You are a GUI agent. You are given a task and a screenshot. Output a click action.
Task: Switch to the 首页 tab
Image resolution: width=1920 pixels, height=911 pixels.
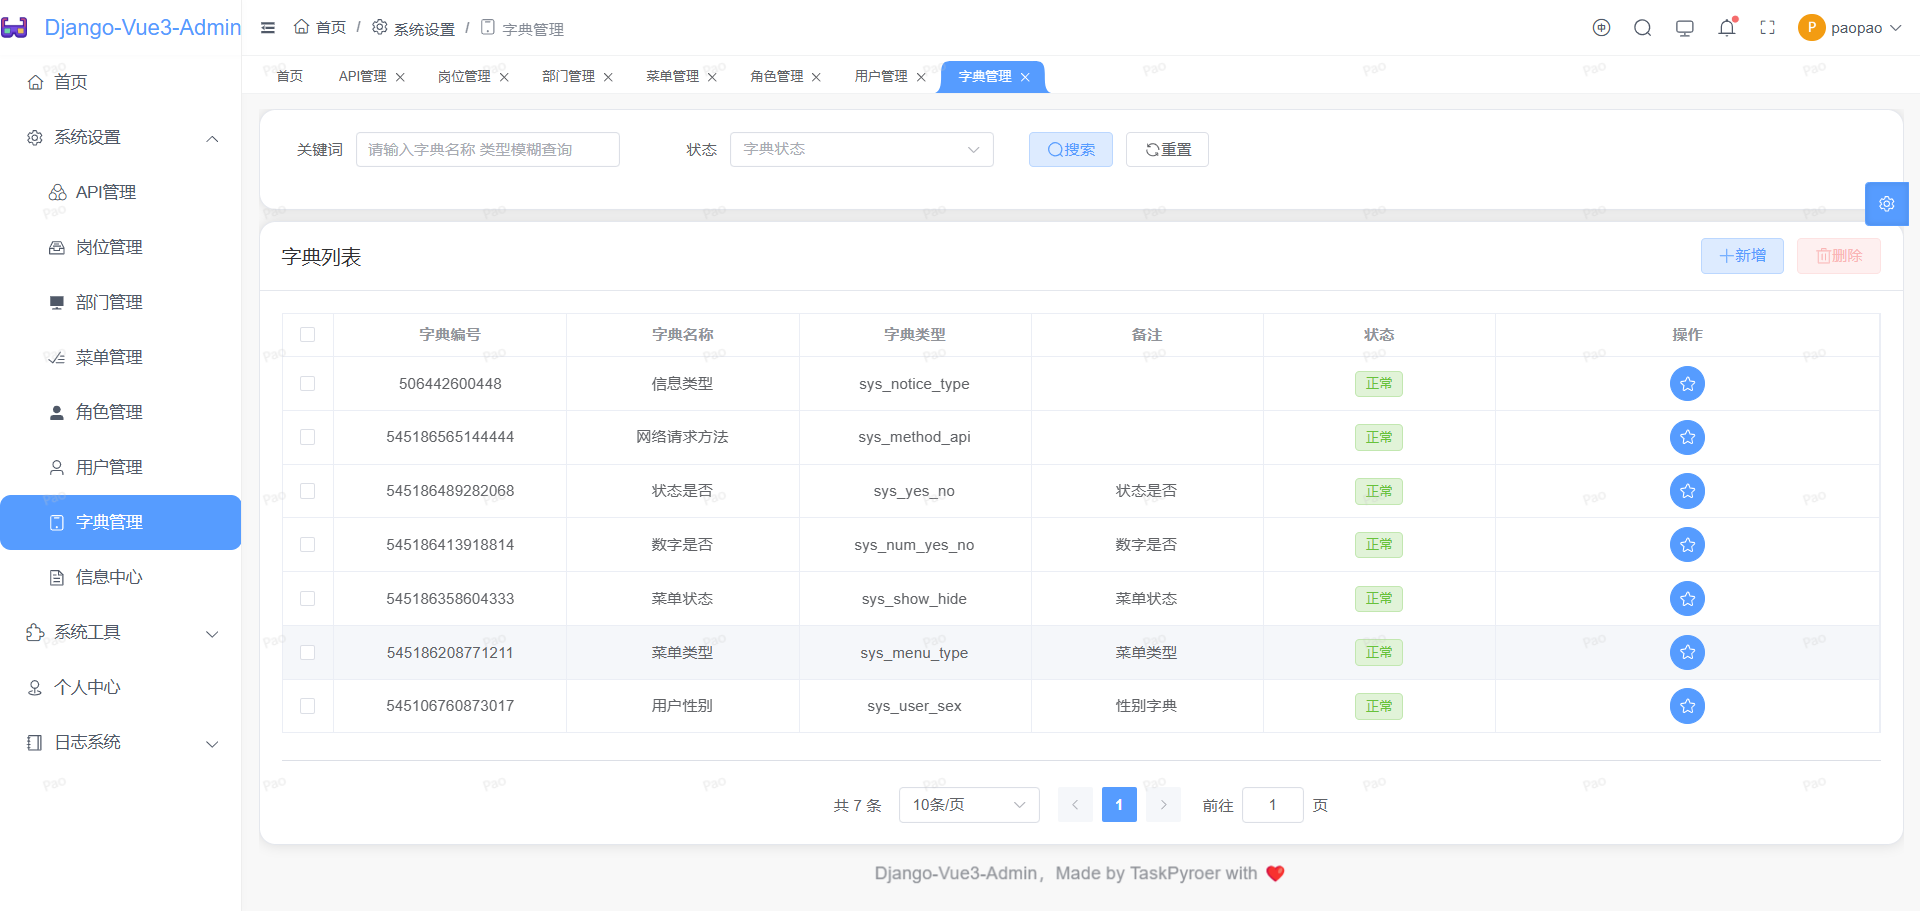(290, 77)
